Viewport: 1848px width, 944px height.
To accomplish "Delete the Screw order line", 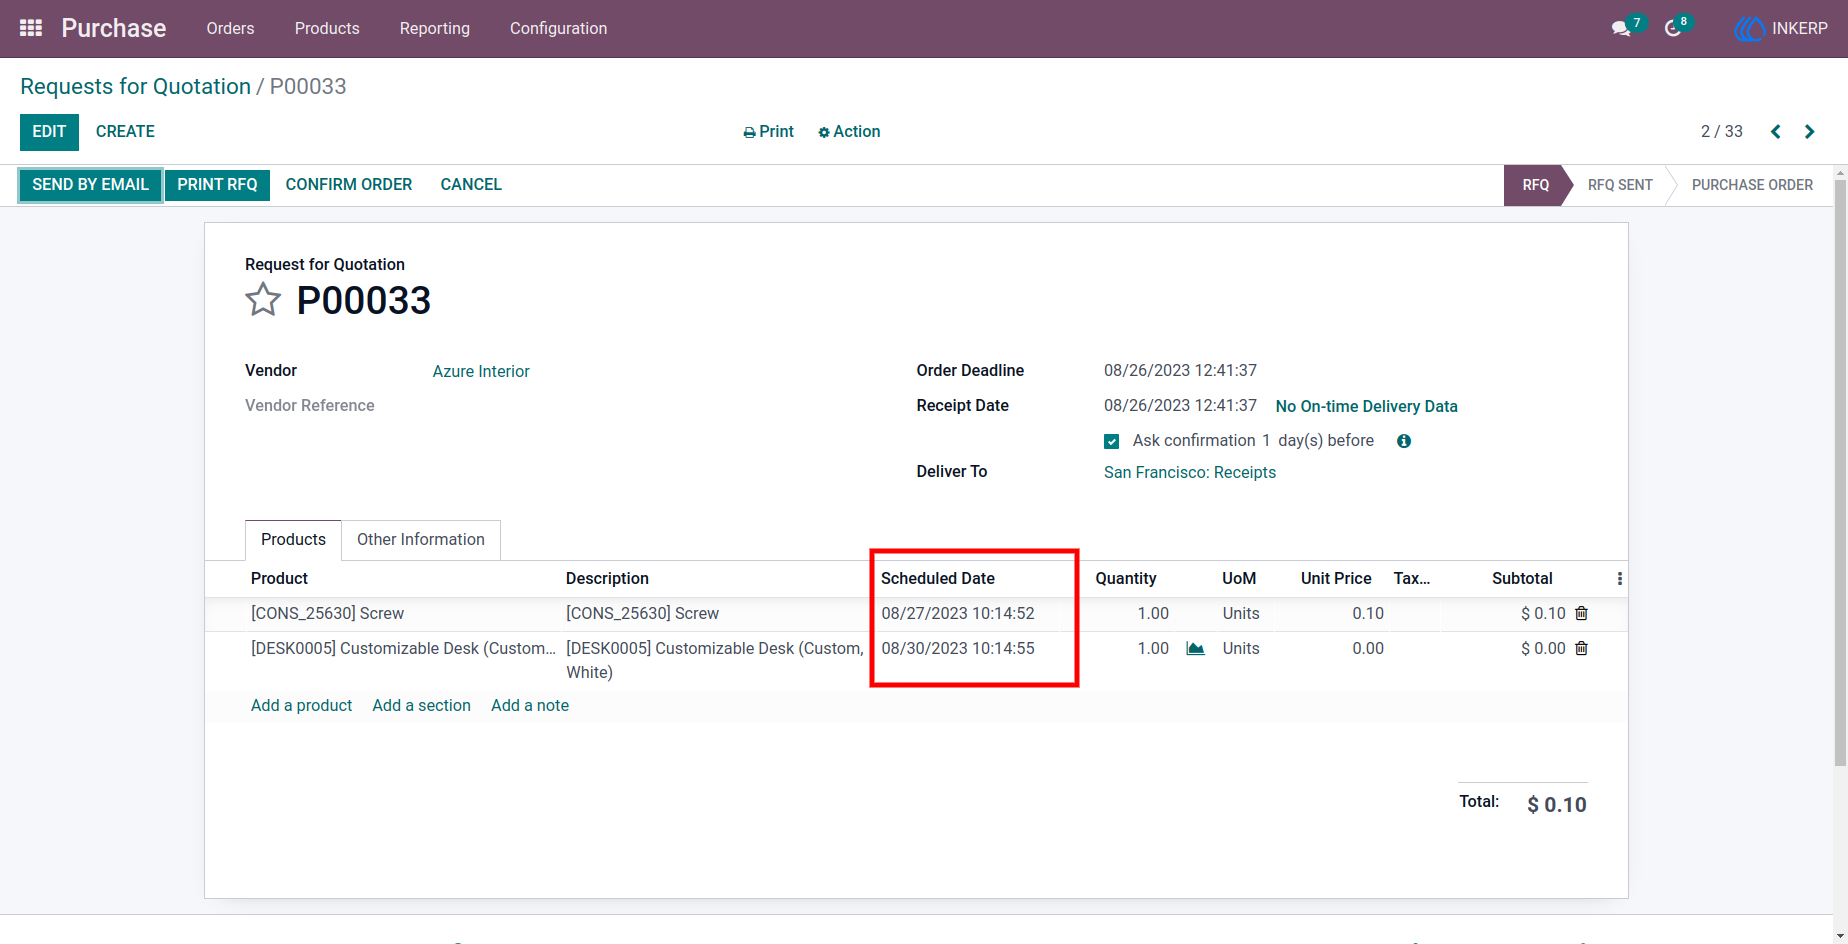I will pos(1581,613).
